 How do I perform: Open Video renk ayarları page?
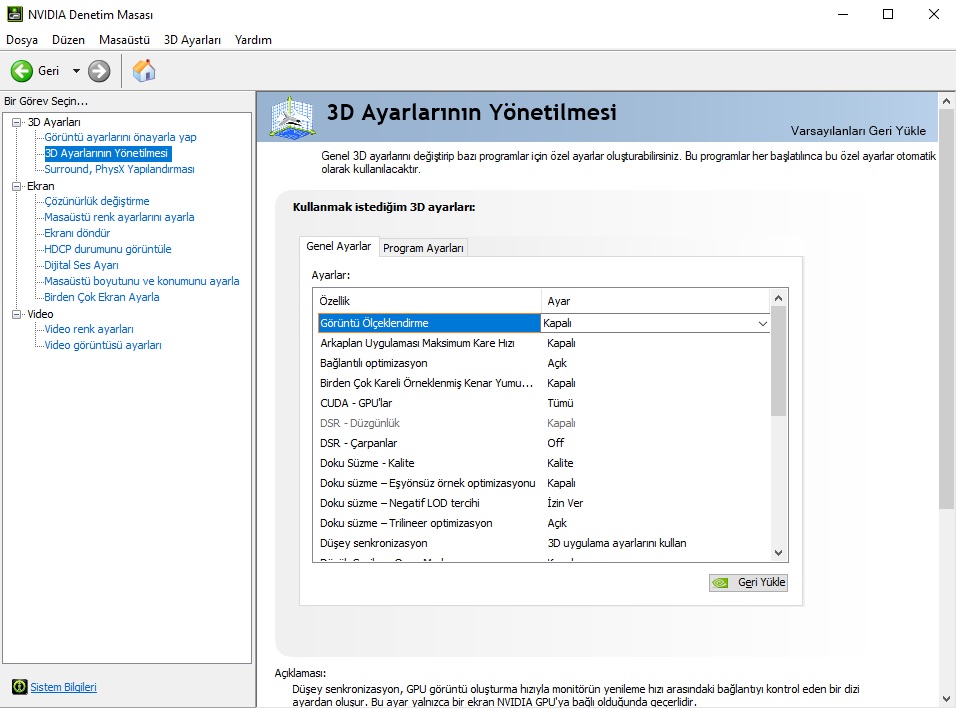click(x=88, y=329)
